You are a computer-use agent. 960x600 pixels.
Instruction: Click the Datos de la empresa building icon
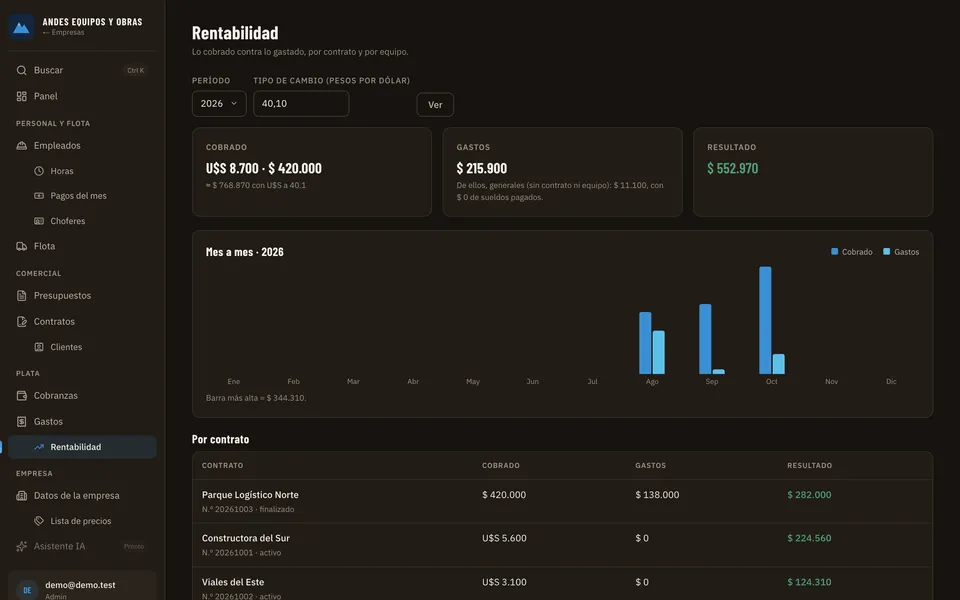coord(21,495)
